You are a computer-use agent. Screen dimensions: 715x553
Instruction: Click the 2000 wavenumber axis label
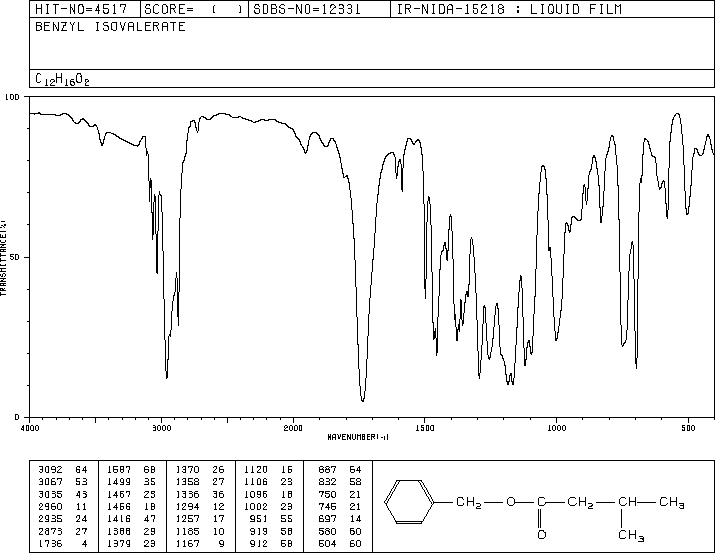pyautogui.click(x=293, y=428)
